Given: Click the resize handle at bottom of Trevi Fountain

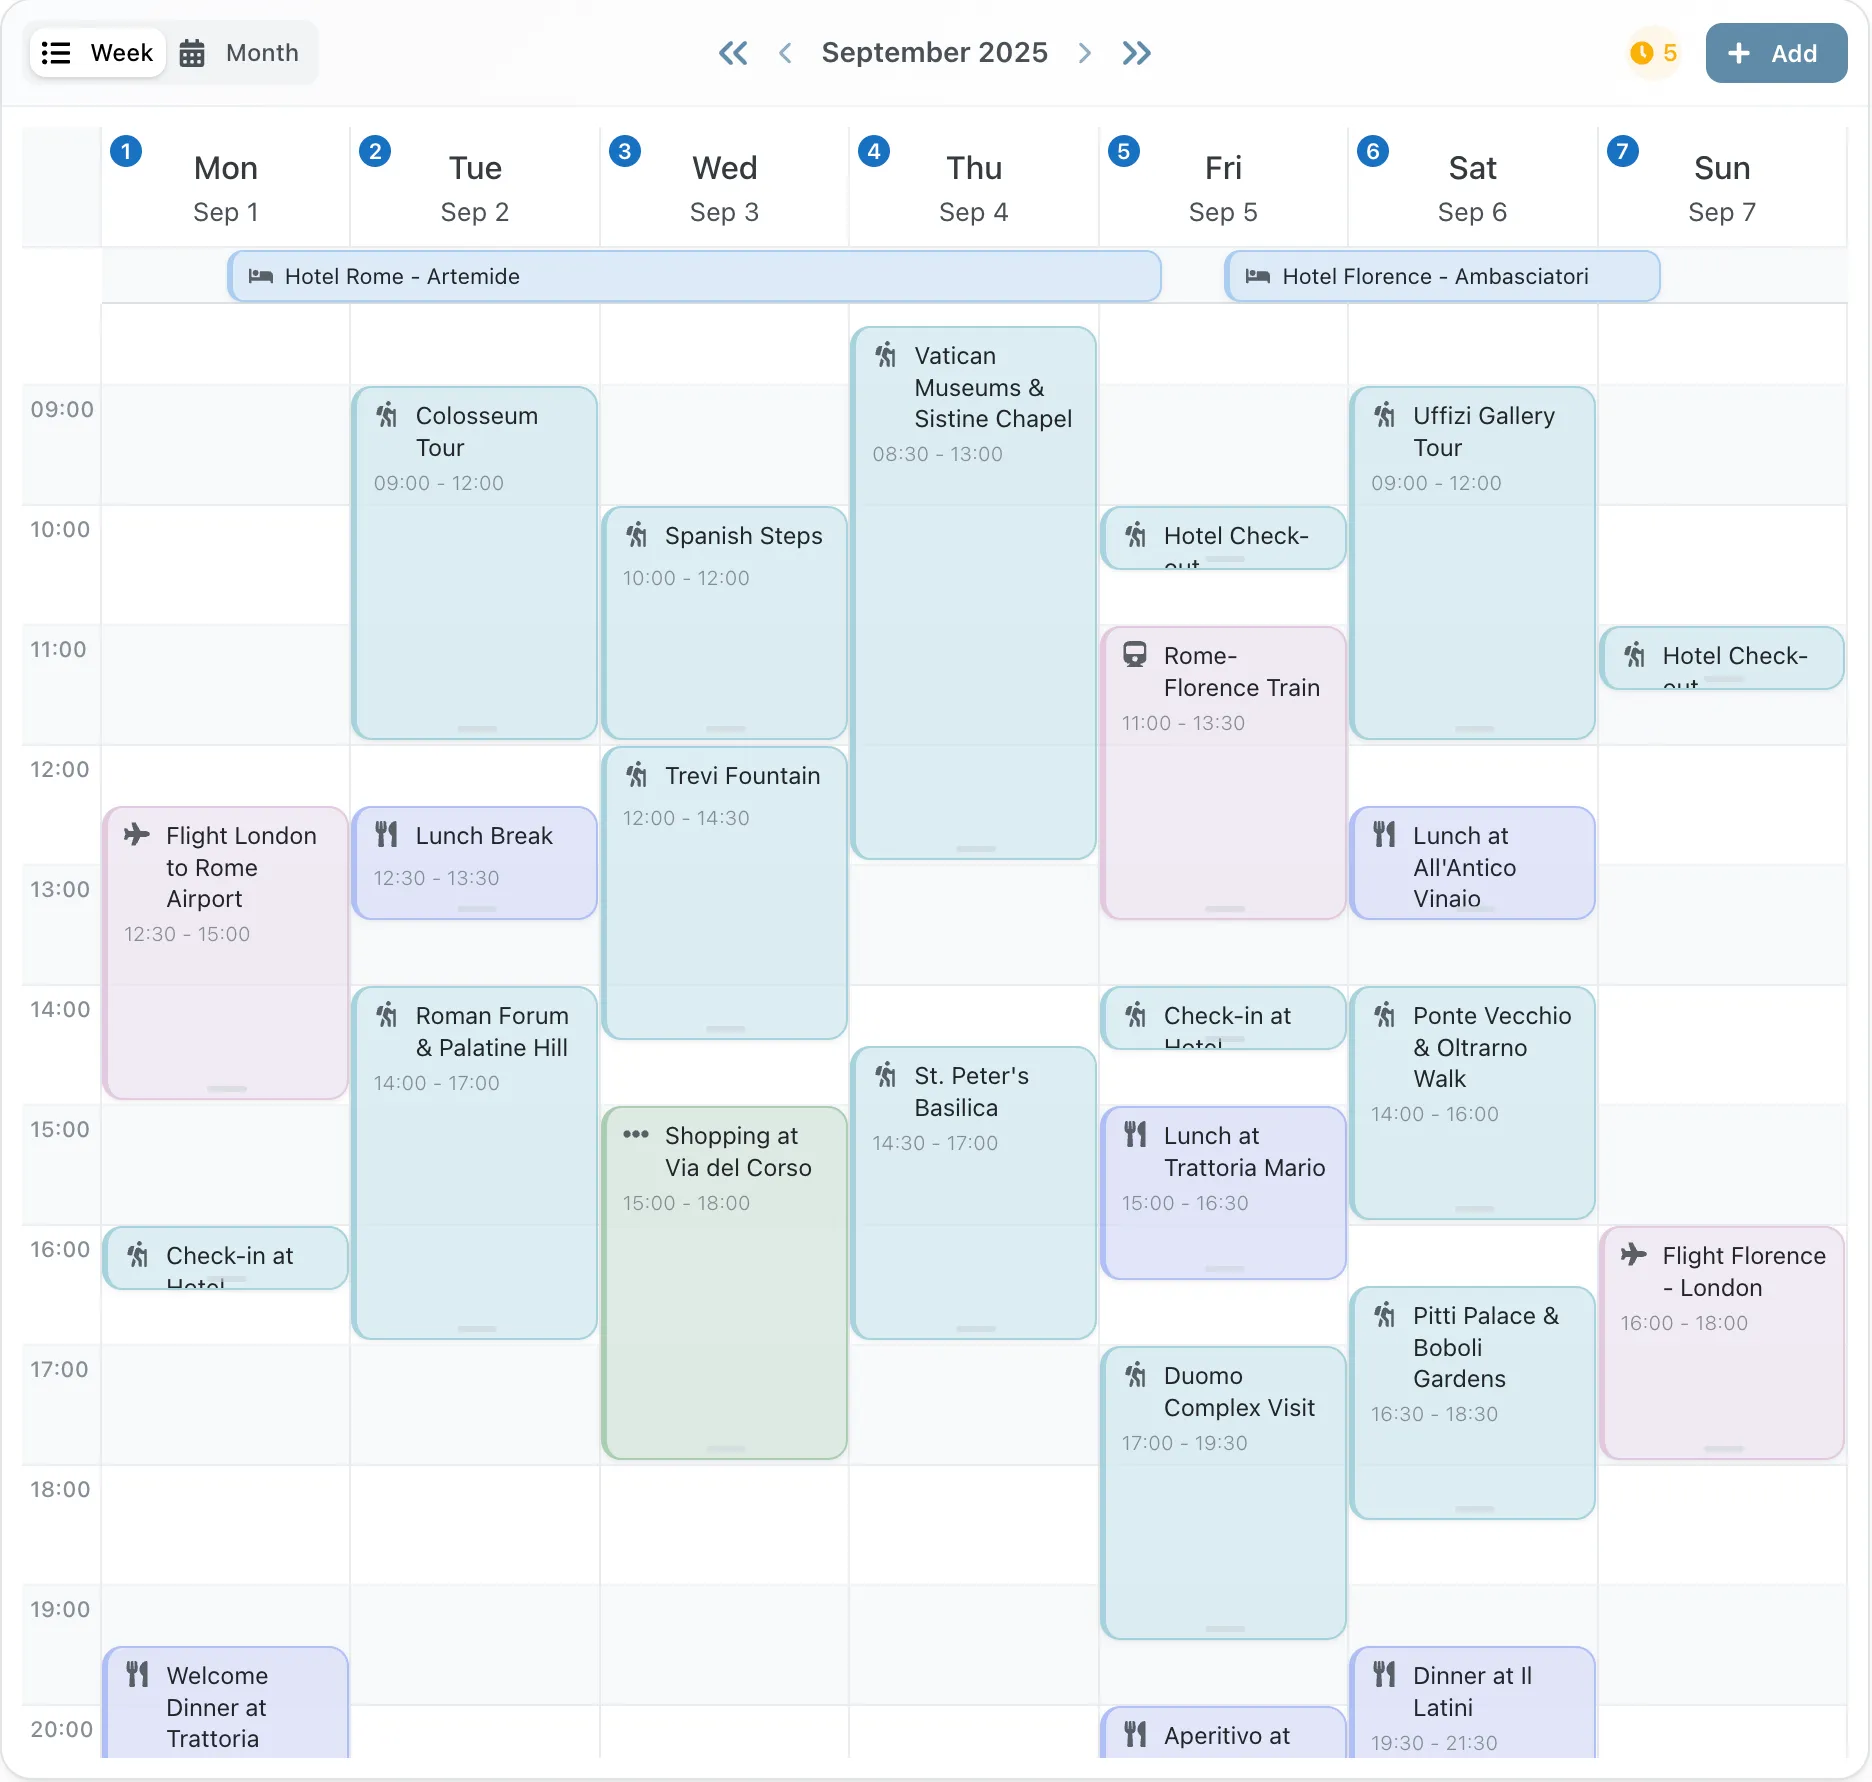Looking at the screenshot, I should click(725, 1029).
